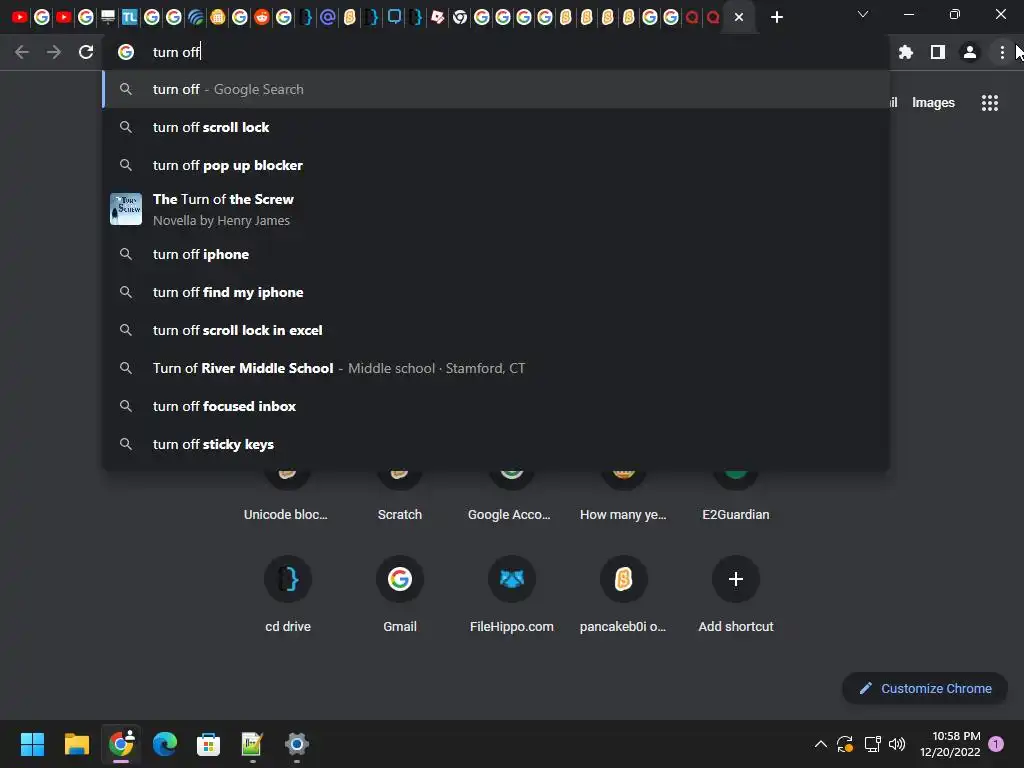This screenshot has height=768, width=1024.
Task: Launch Microsoft Edge from the taskbar
Action: pyautogui.click(x=165, y=744)
